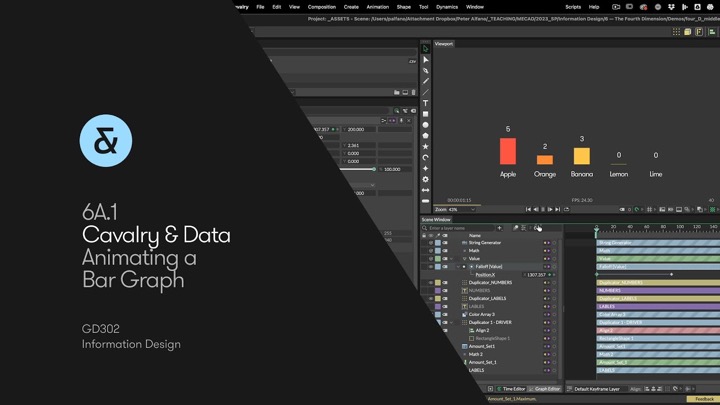This screenshot has width=720, height=405.
Task: Toggle visibility of String Generator layer
Action: tap(431, 242)
